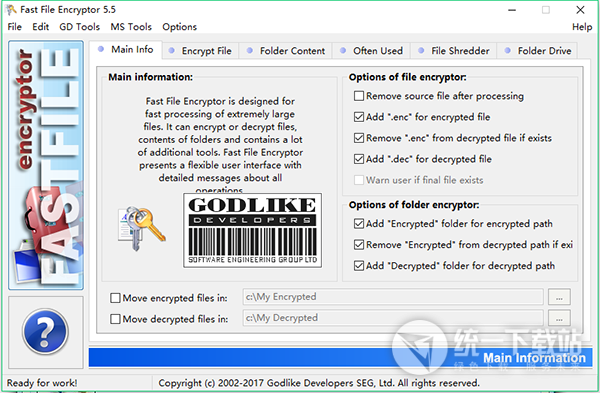Image resolution: width=600 pixels, height=393 pixels.
Task: Open the MS Tools menu
Action: [131, 27]
